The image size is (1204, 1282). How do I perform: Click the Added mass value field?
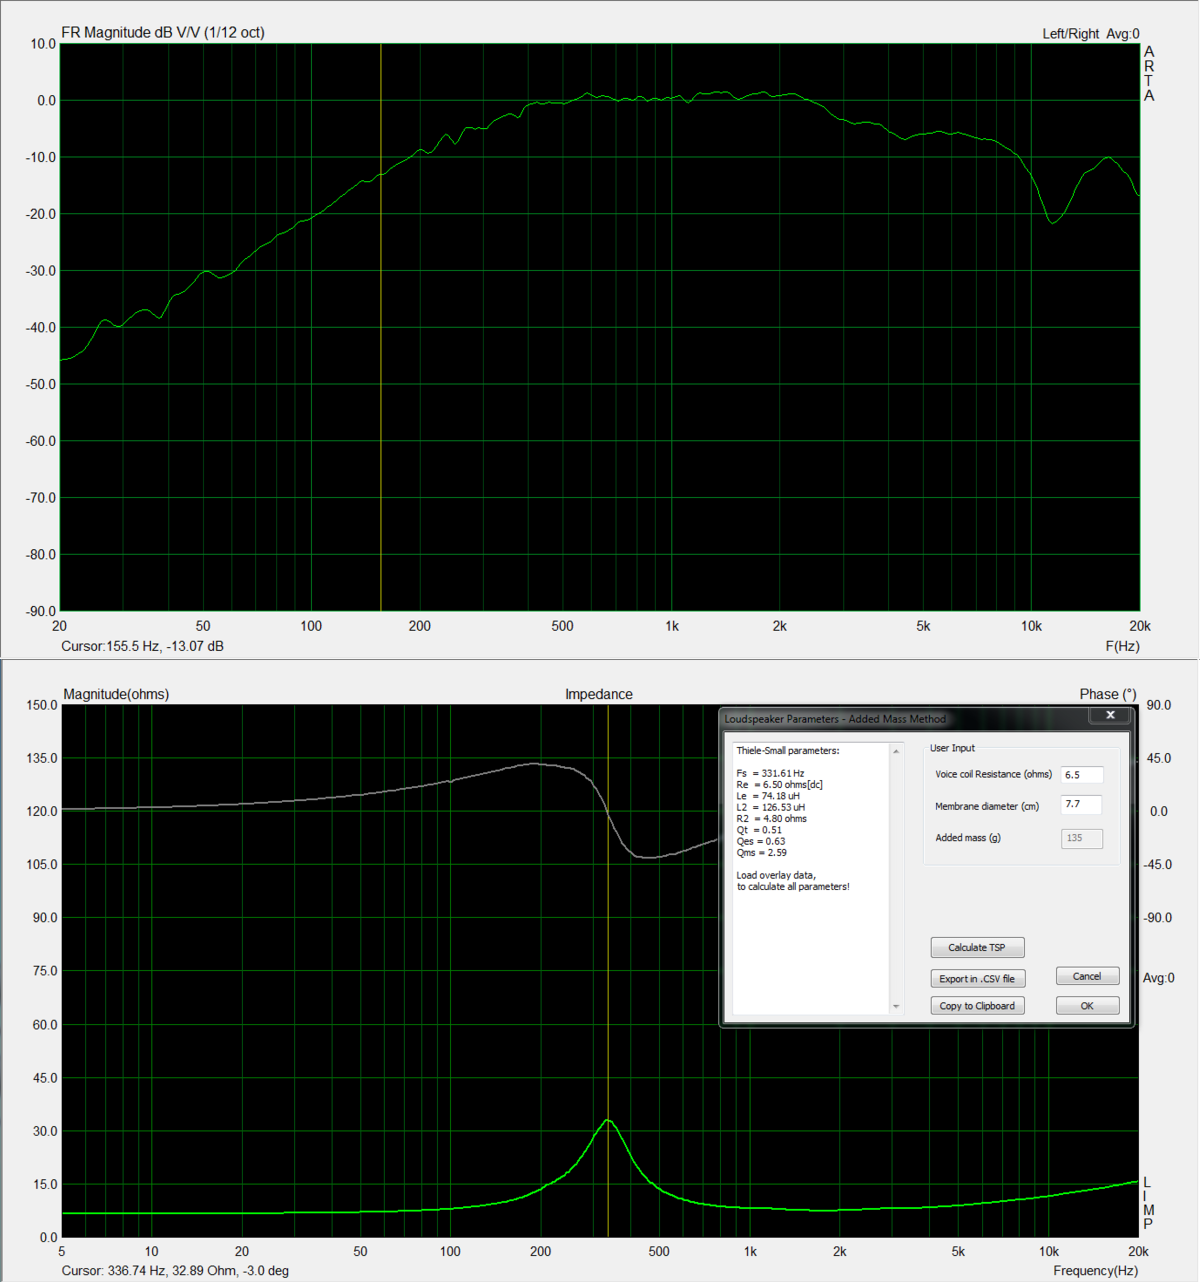click(1081, 838)
